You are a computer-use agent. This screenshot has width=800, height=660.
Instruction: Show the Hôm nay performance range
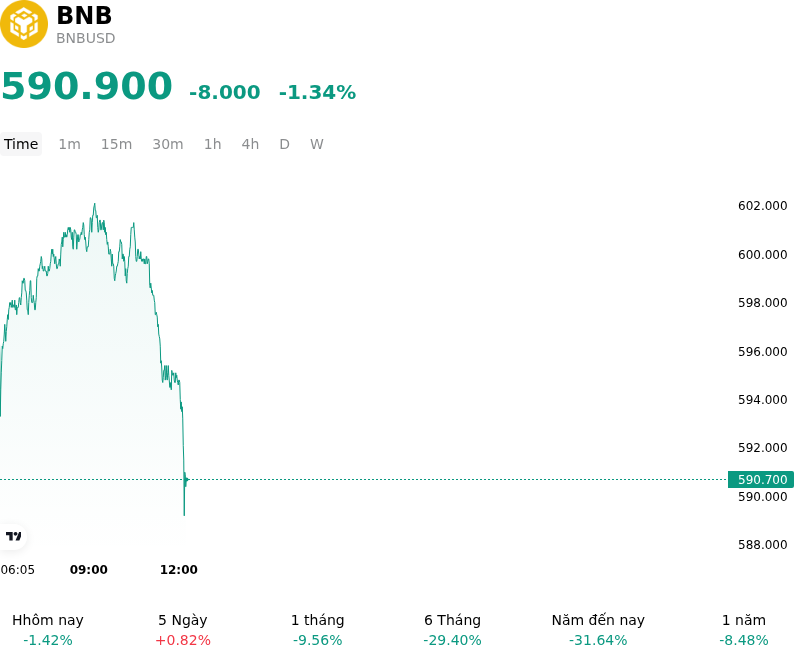pos(48,630)
